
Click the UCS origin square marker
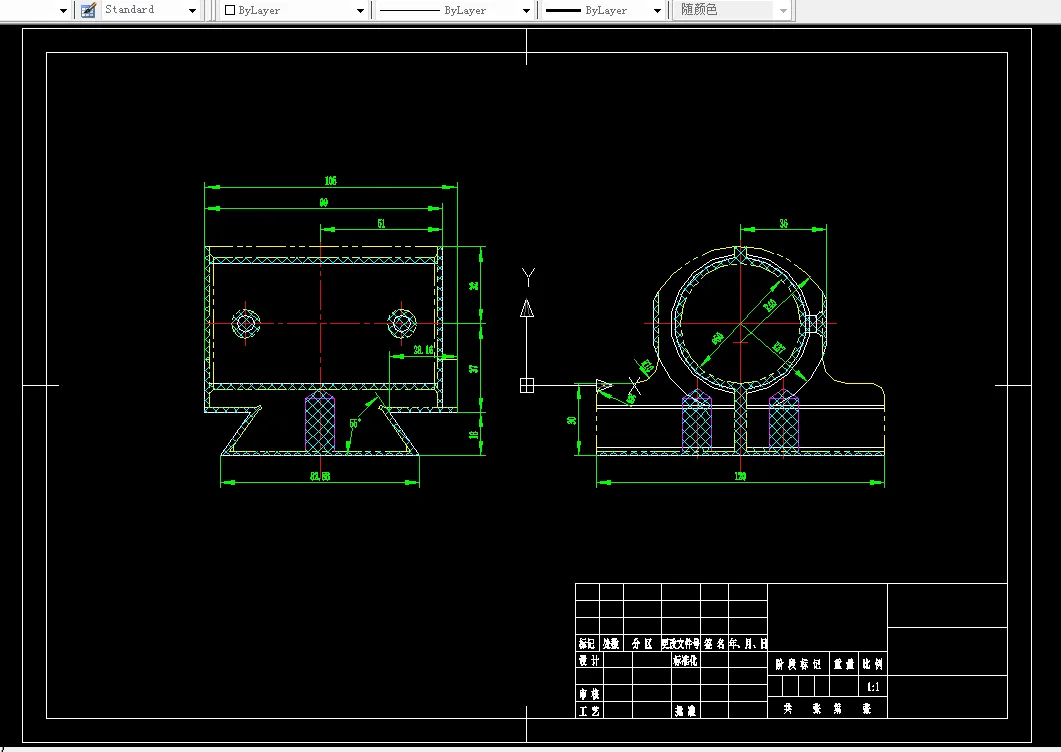(527, 386)
